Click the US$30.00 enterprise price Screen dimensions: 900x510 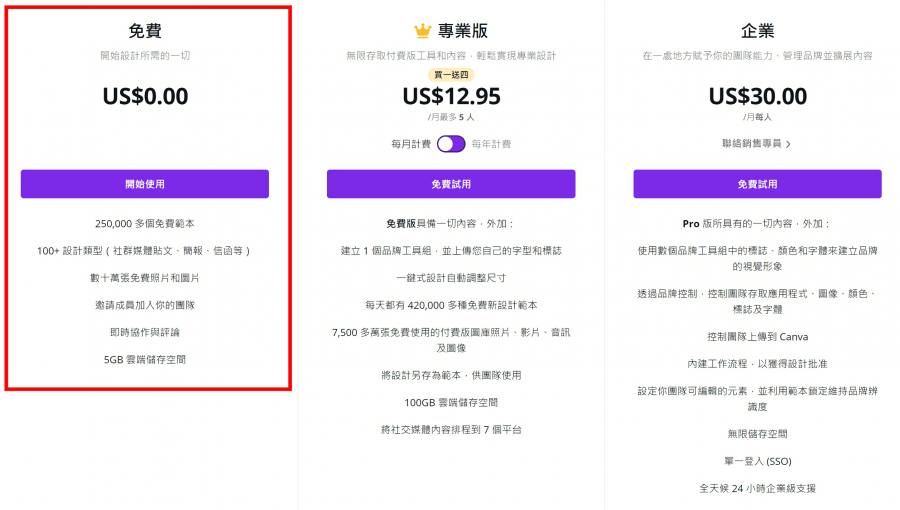758,96
